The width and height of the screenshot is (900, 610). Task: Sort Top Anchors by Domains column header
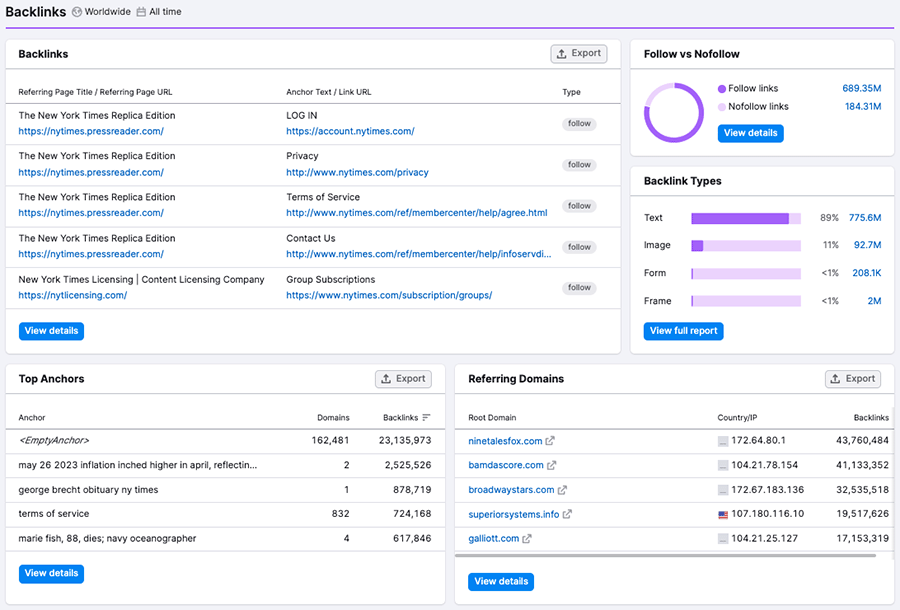point(333,418)
